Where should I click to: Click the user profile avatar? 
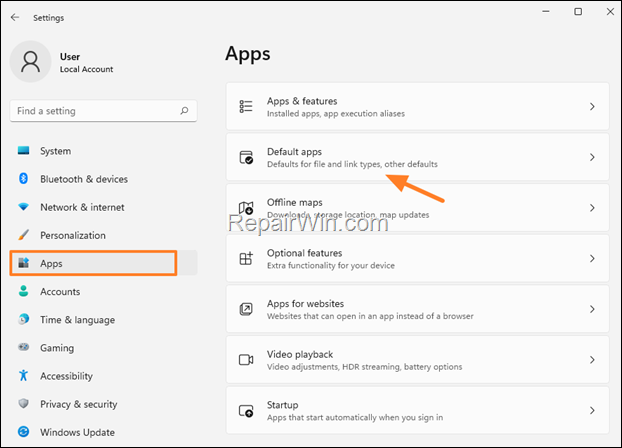[x=31, y=62]
